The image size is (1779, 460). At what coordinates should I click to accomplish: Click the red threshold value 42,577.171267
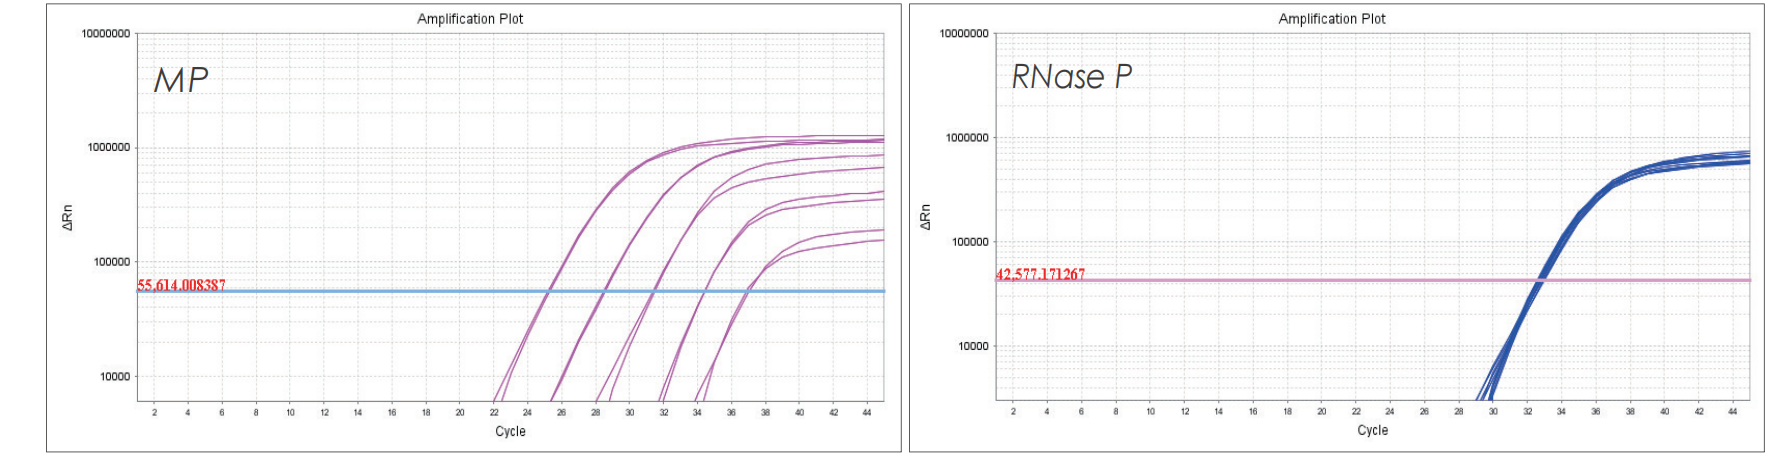pos(1040,274)
